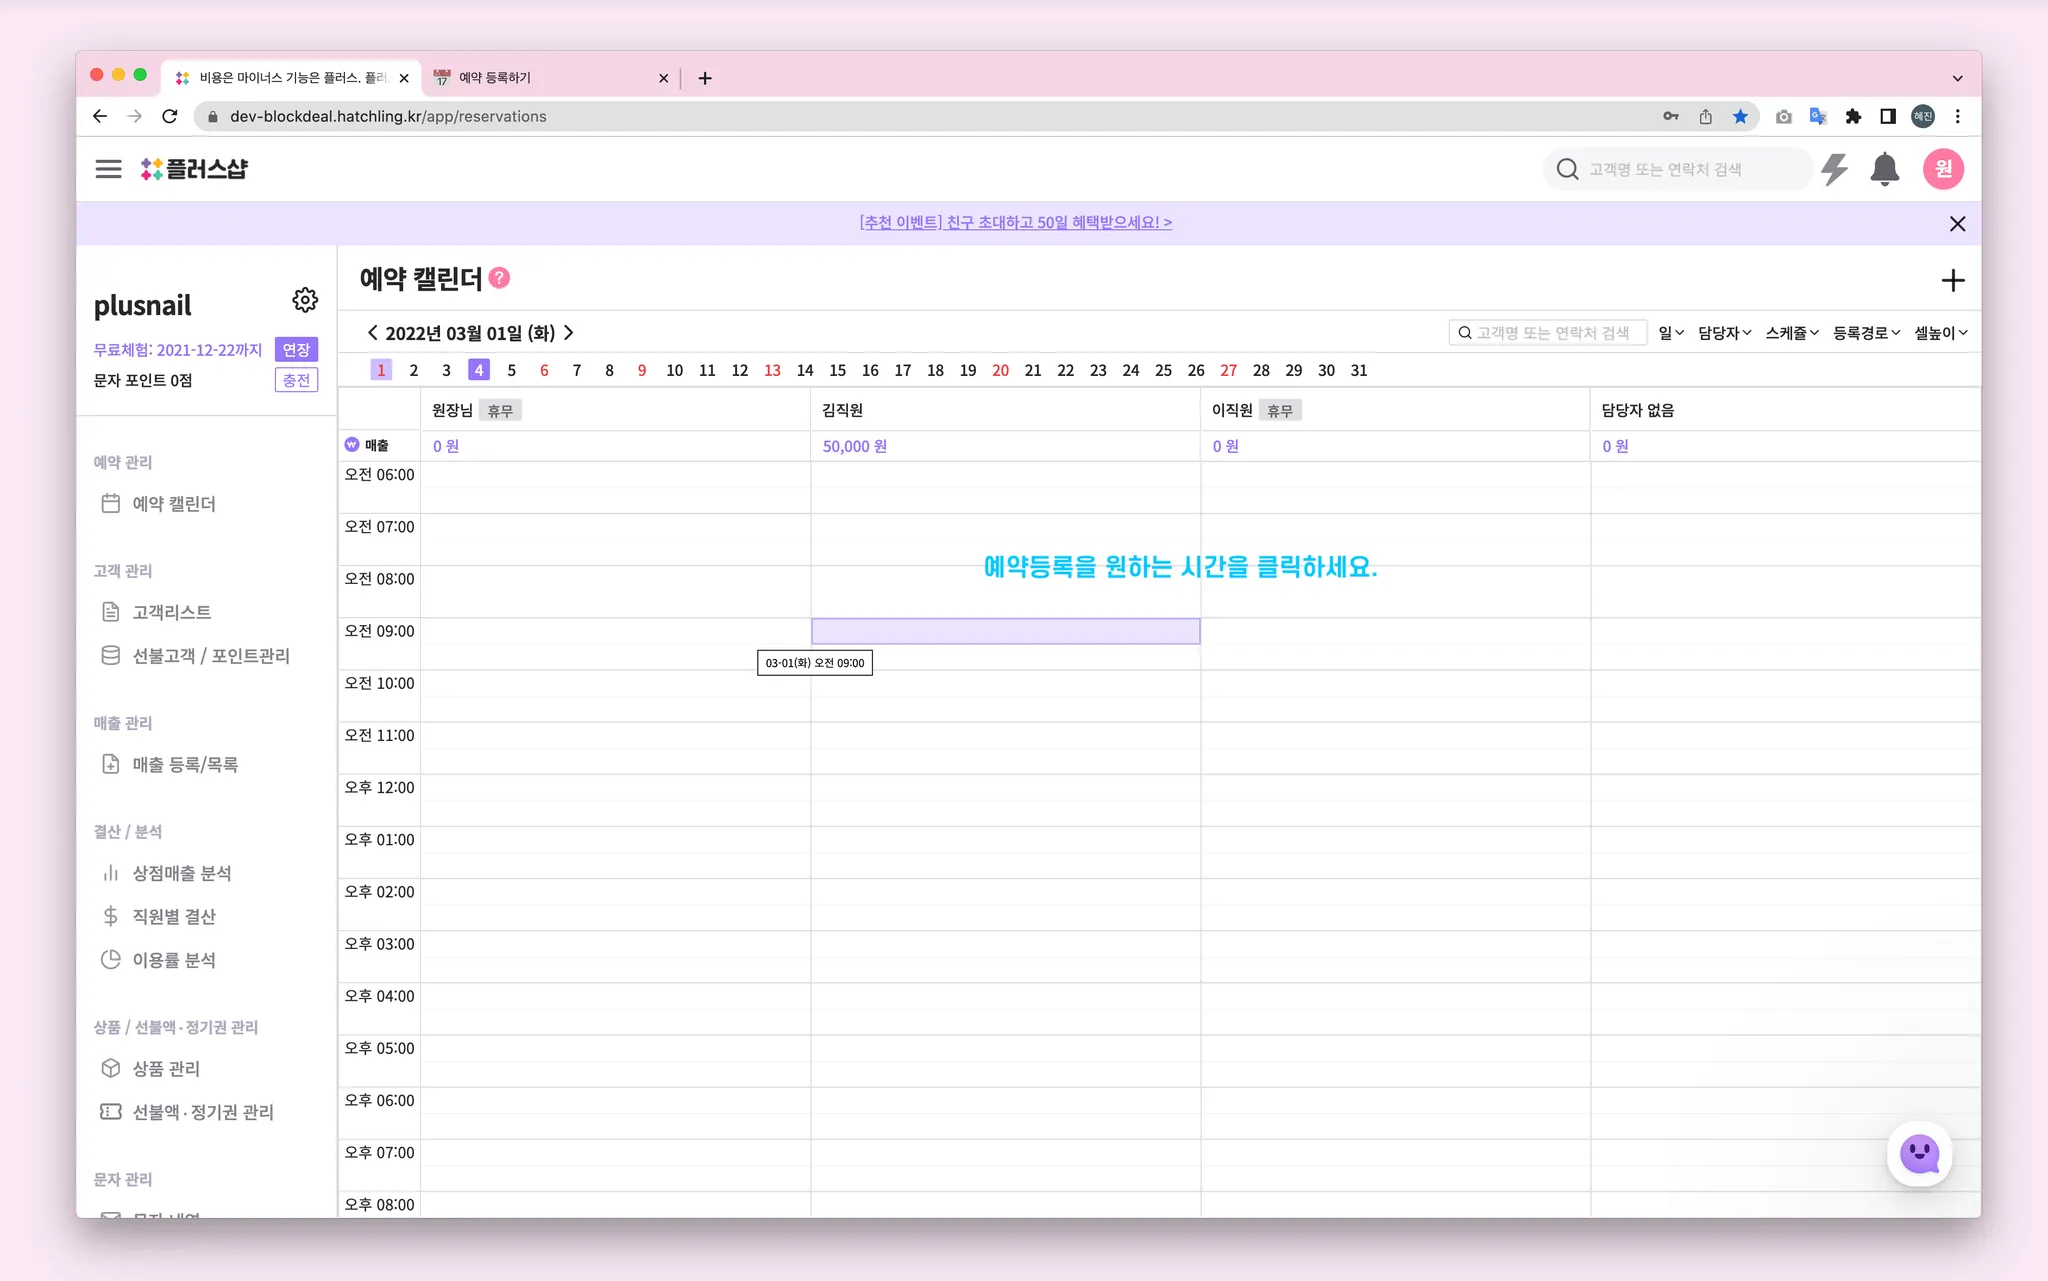Open 상점매출 분석 menu item
2048x1281 pixels.
coord(181,873)
